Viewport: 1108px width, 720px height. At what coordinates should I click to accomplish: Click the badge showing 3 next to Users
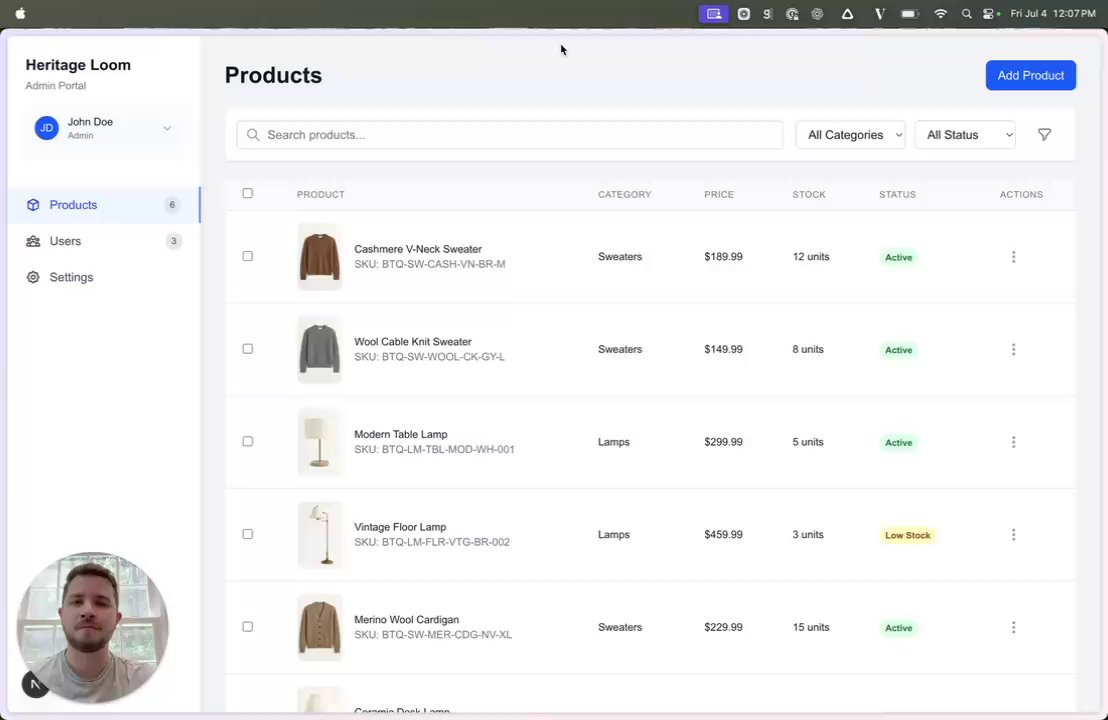(x=173, y=241)
